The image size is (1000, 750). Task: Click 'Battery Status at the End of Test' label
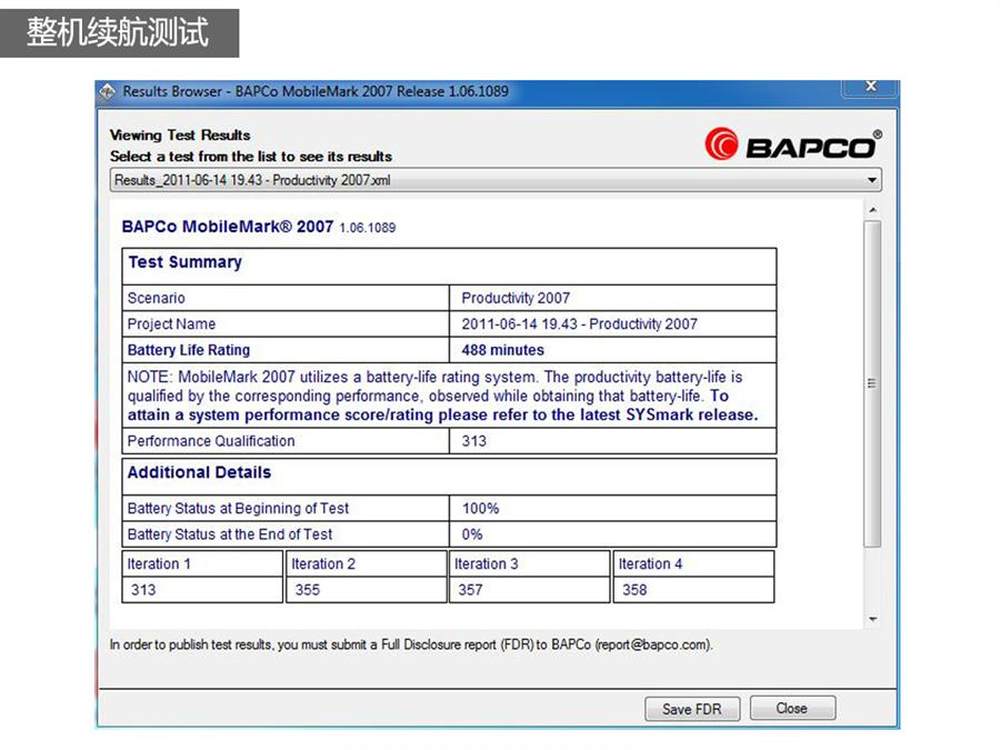pos(230,534)
